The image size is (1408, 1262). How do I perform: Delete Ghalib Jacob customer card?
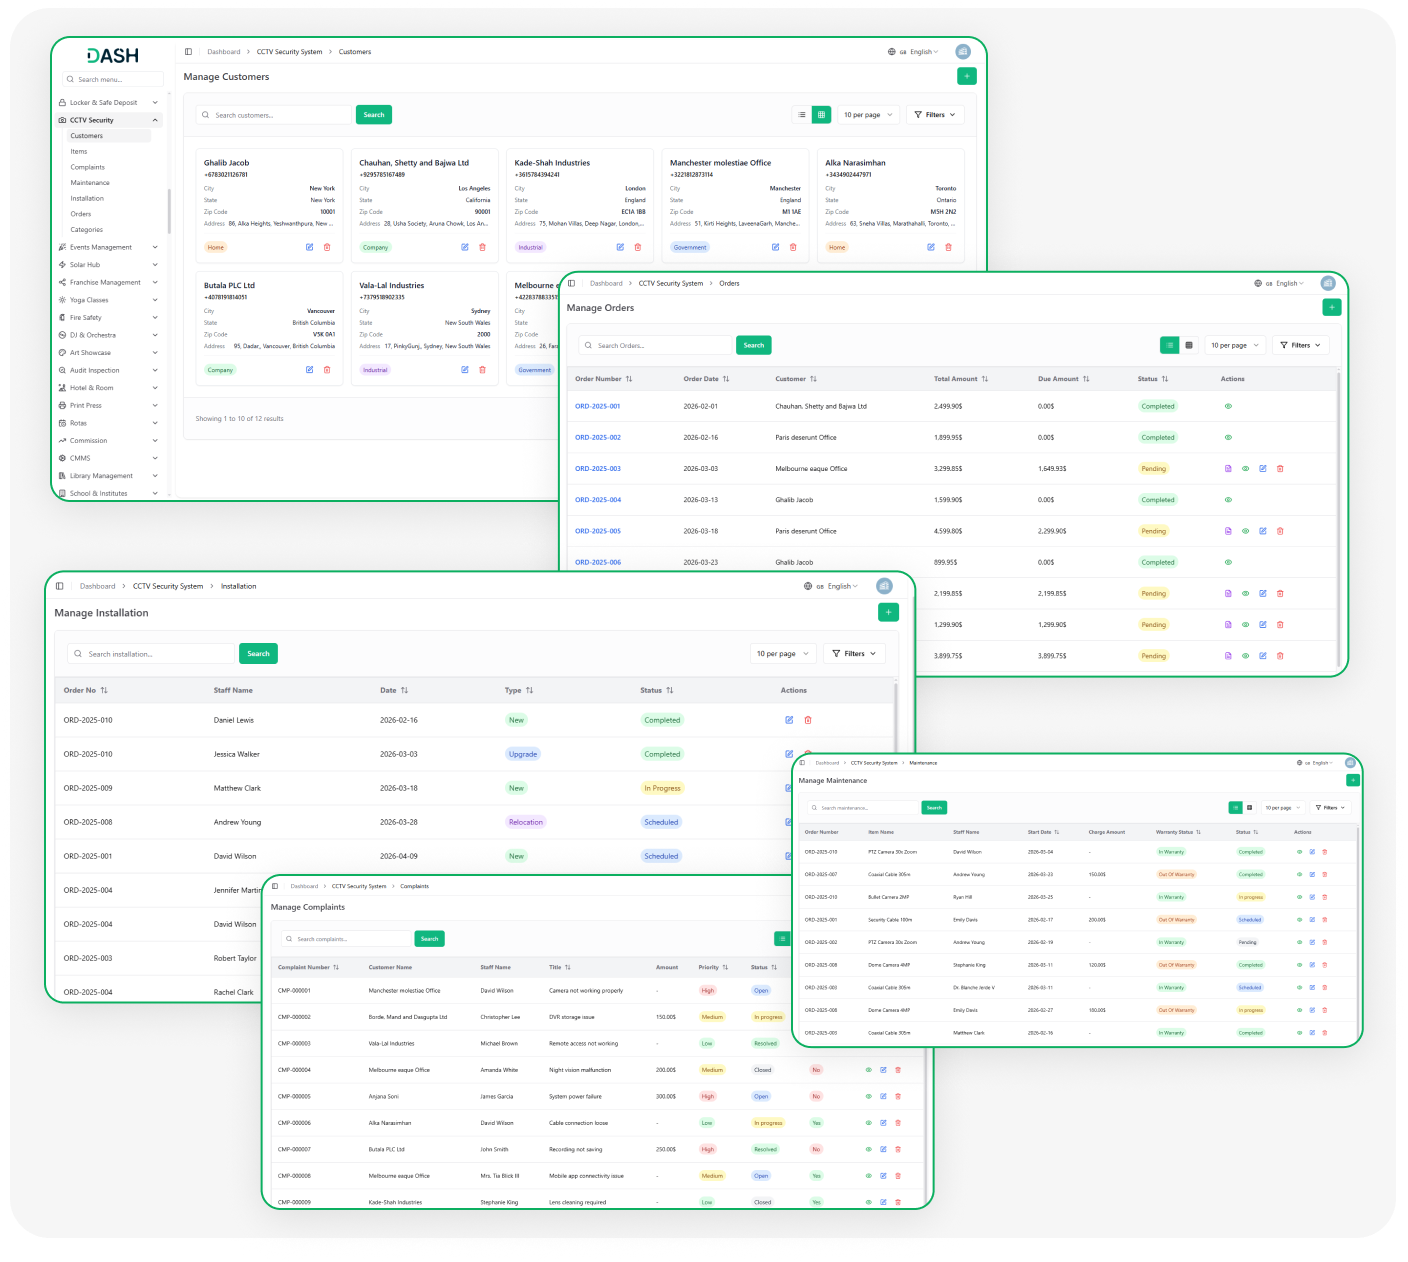(327, 247)
